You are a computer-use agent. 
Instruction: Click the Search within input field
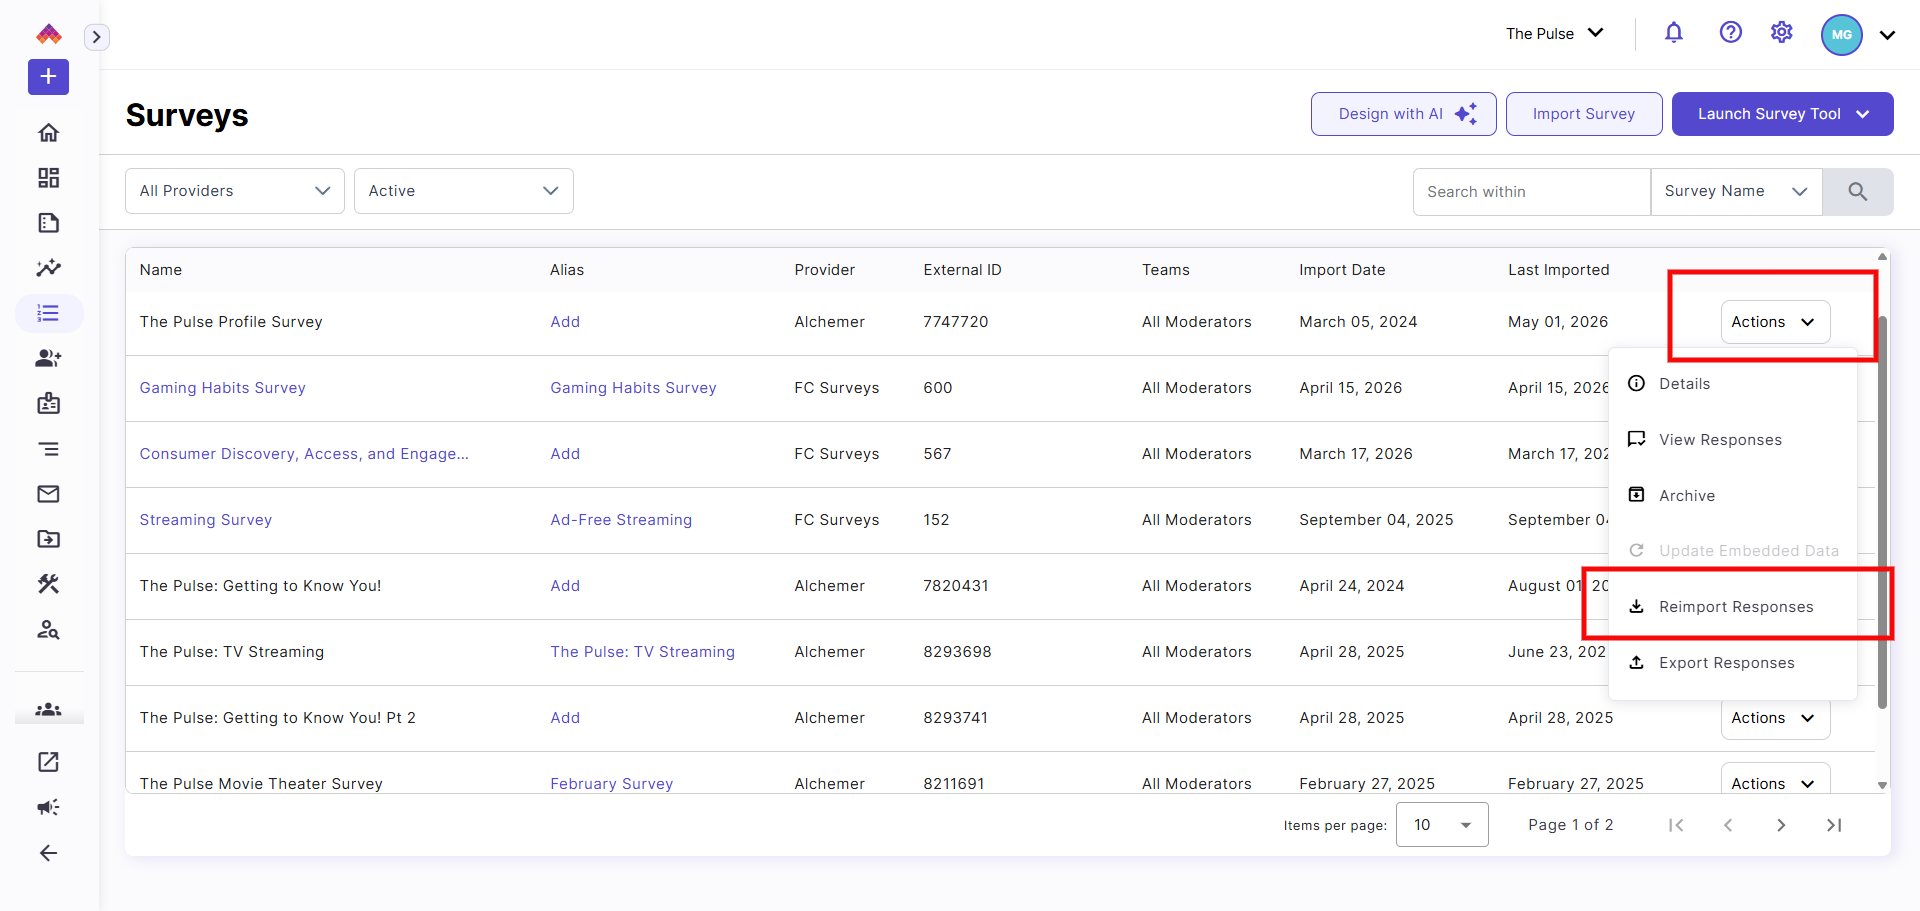(x=1531, y=192)
